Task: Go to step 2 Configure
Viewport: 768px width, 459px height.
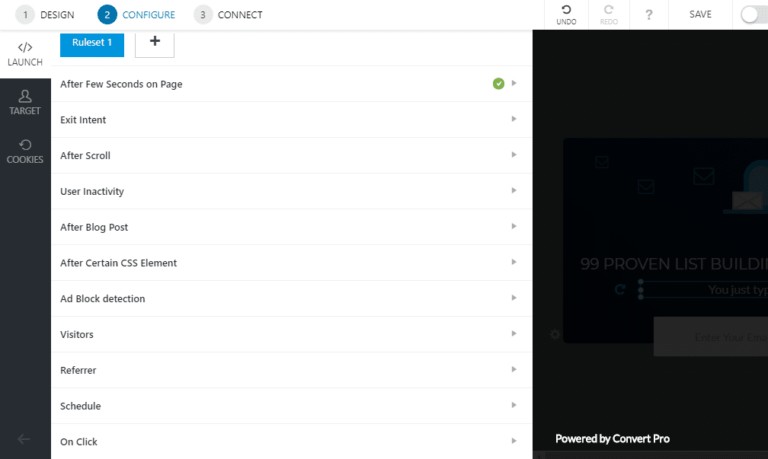Action: pyautogui.click(x=136, y=15)
